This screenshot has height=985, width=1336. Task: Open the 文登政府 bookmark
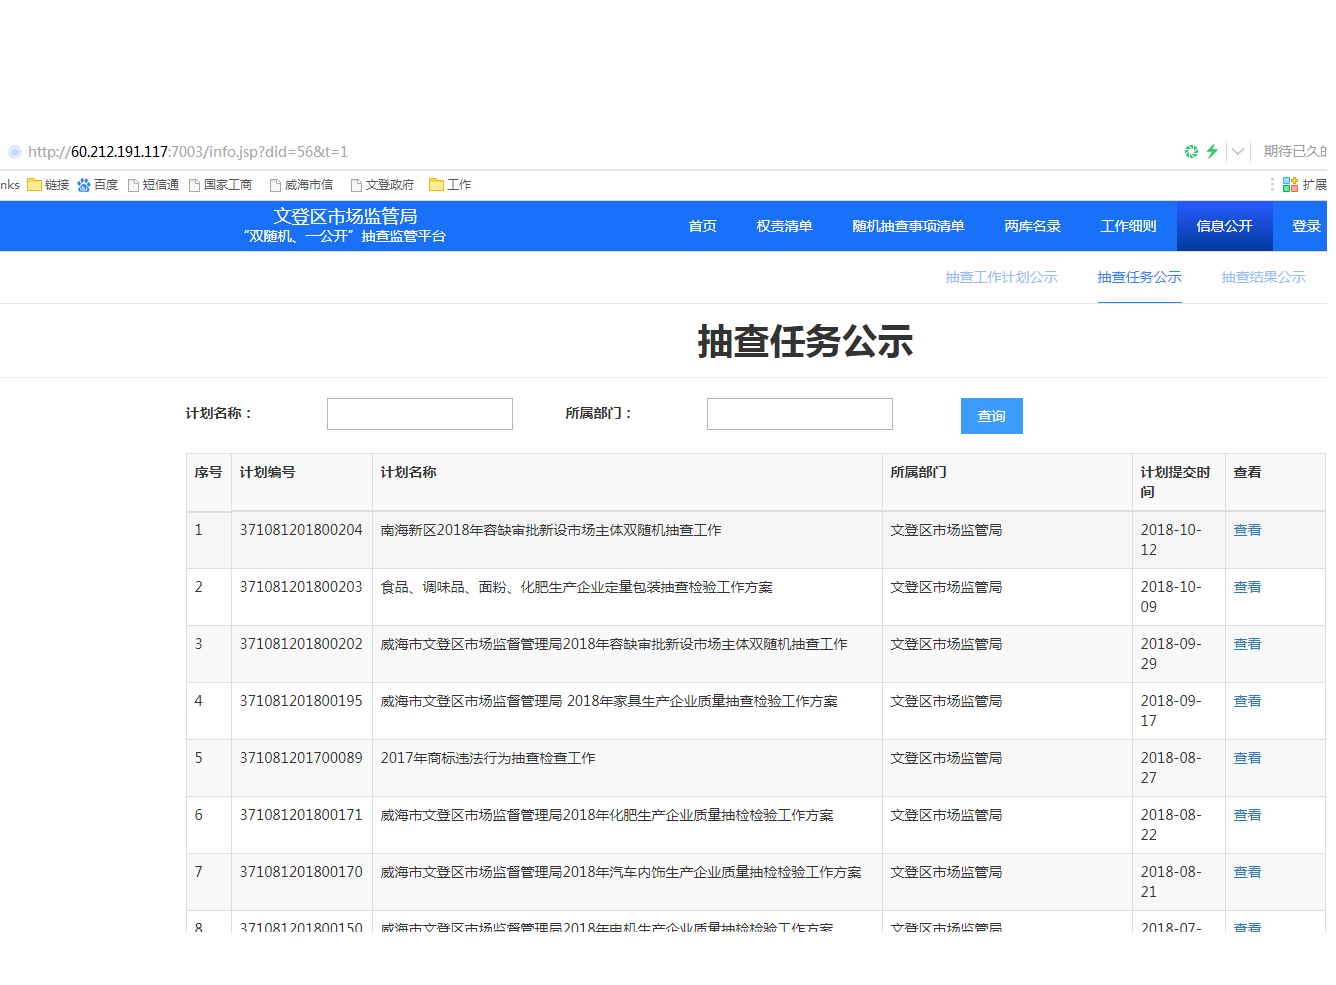pyautogui.click(x=382, y=185)
